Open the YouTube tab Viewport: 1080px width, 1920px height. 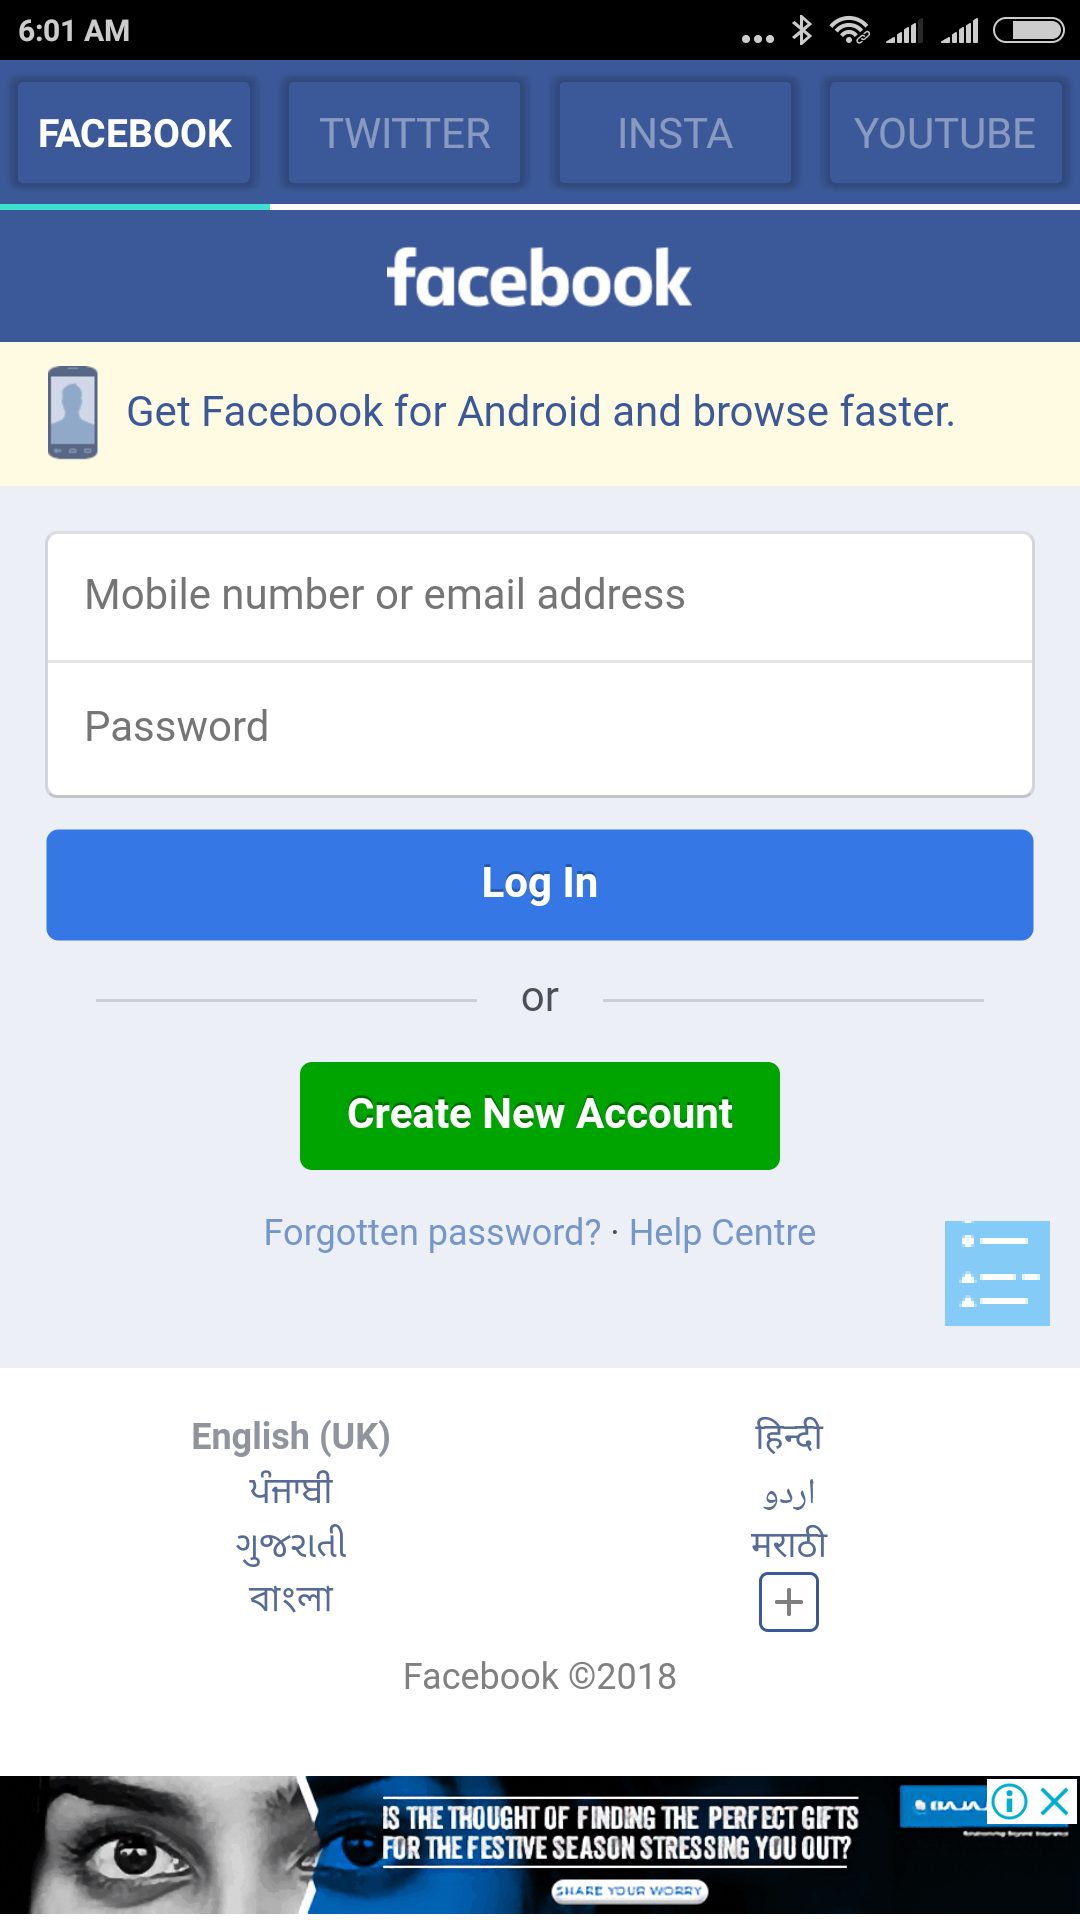tap(945, 134)
